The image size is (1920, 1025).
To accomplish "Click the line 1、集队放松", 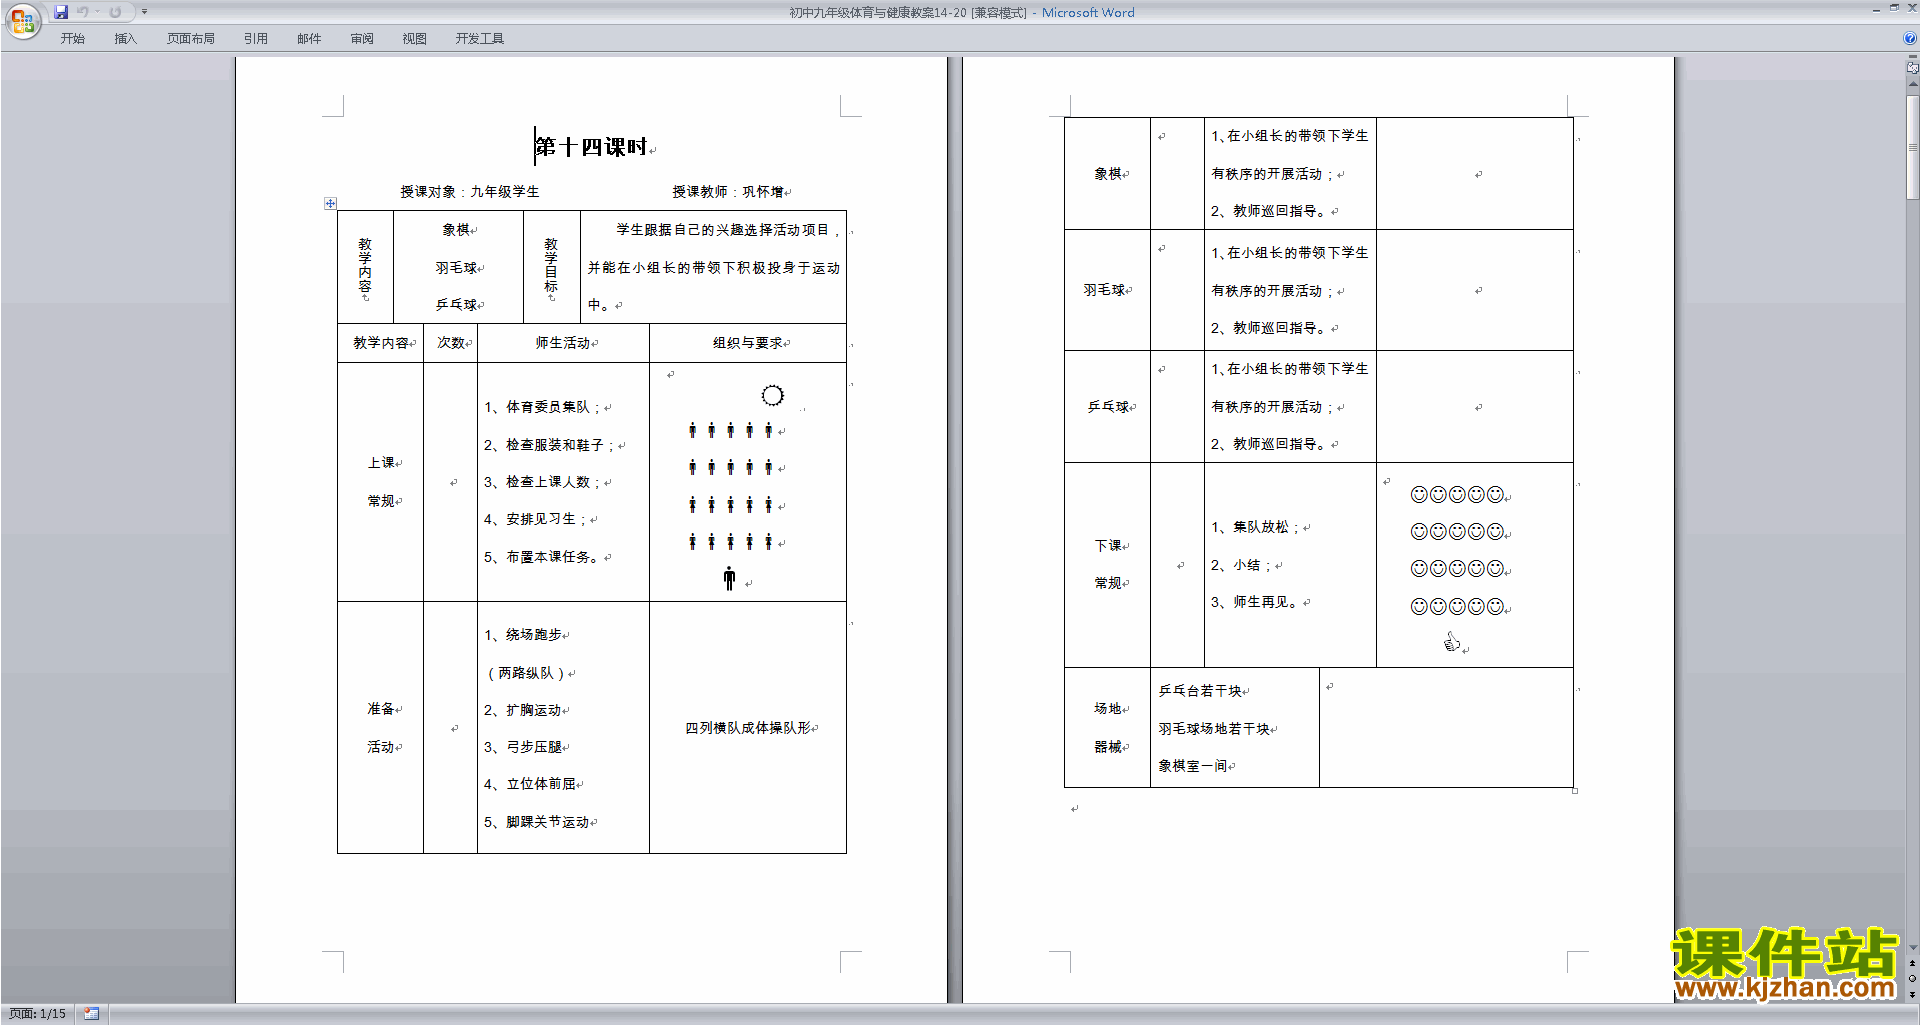I will [1255, 527].
